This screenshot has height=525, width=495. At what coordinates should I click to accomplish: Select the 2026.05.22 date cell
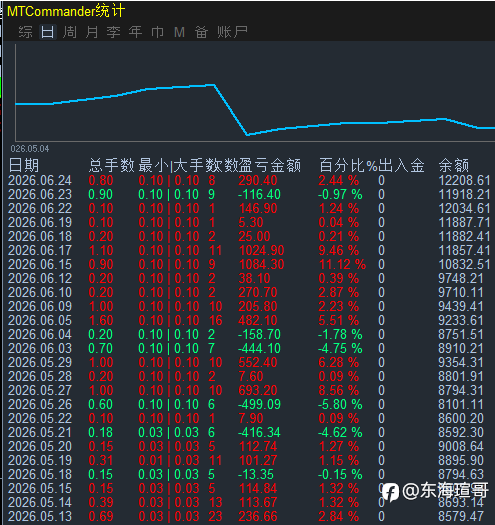coord(40,419)
